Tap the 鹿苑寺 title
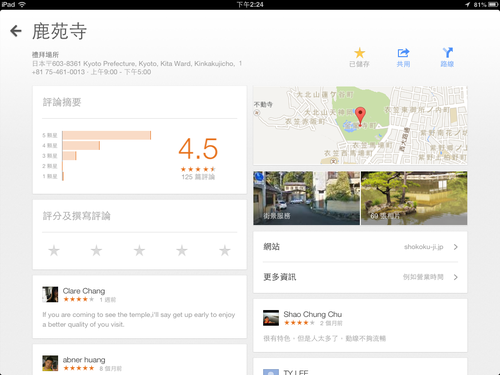This screenshot has width=500, height=375. click(x=59, y=31)
